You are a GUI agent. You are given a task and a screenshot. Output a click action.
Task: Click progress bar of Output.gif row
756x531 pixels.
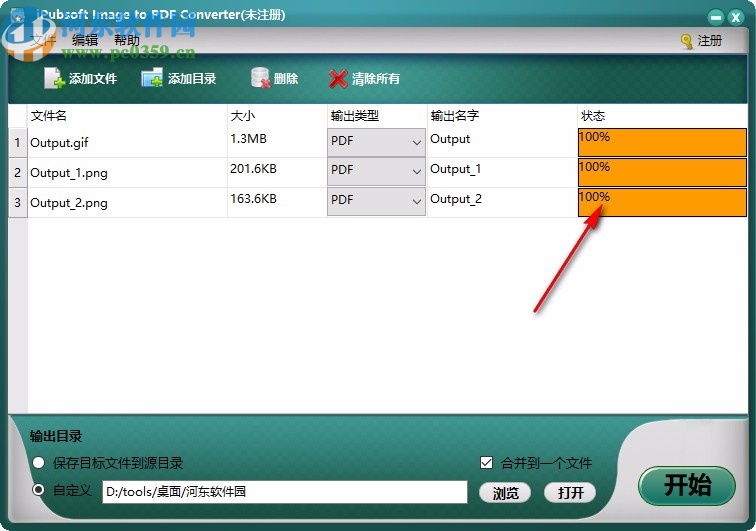tap(662, 142)
